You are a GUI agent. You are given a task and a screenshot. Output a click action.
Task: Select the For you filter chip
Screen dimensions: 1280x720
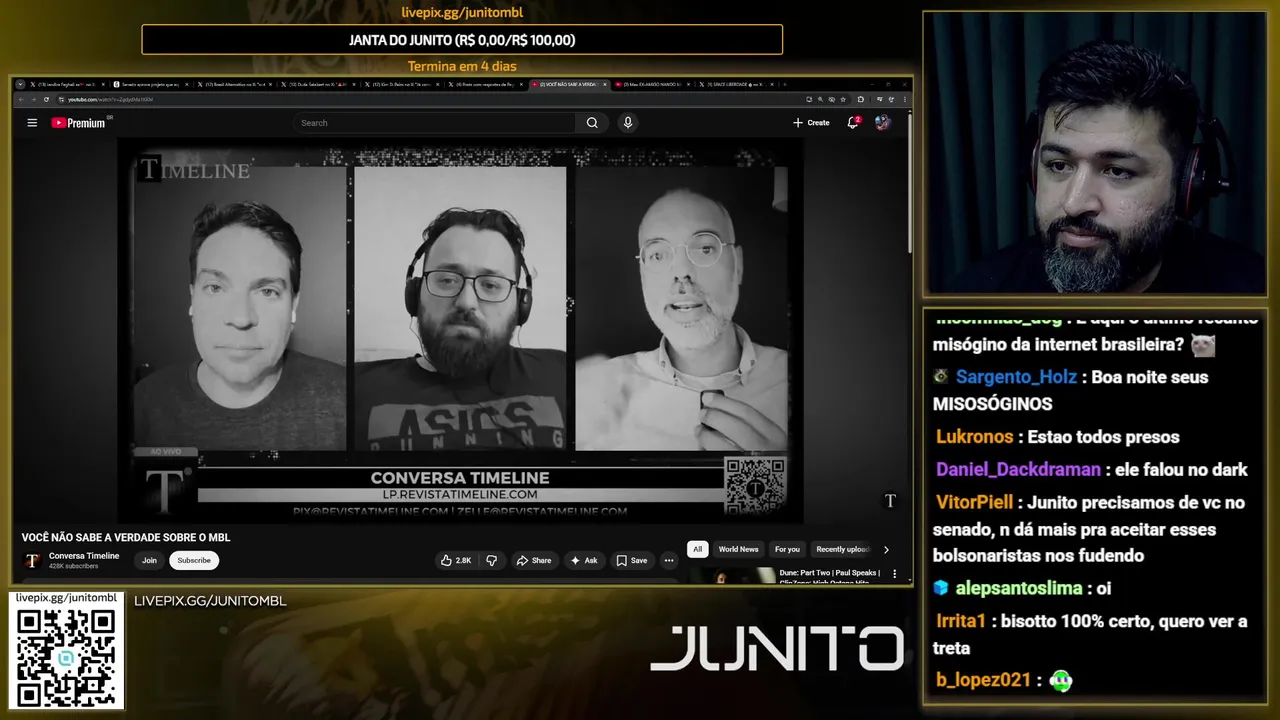[787, 549]
